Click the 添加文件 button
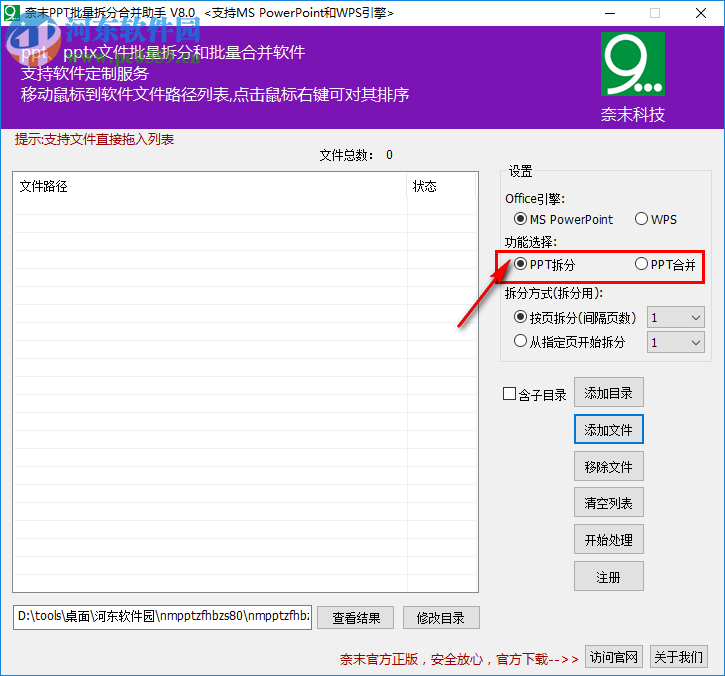This screenshot has width=725, height=676. (608, 430)
